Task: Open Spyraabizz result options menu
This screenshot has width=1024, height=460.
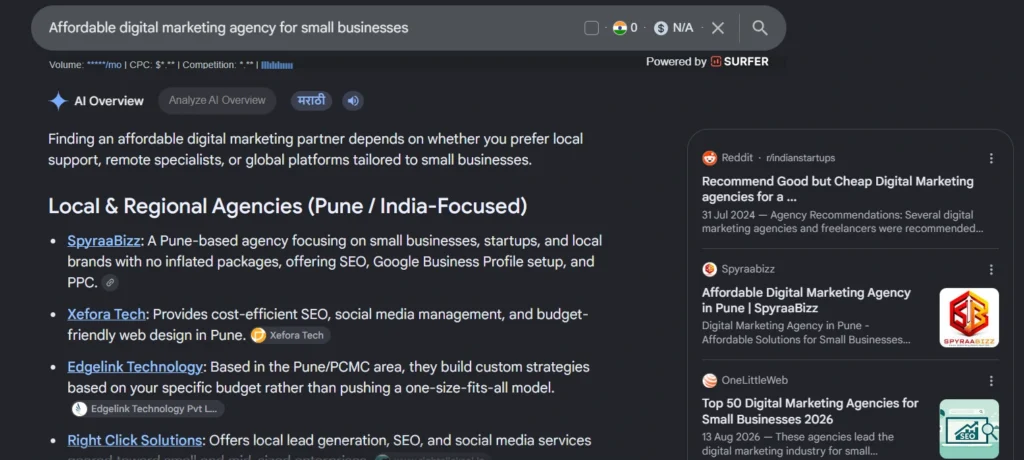Action: pyautogui.click(x=991, y=269)
